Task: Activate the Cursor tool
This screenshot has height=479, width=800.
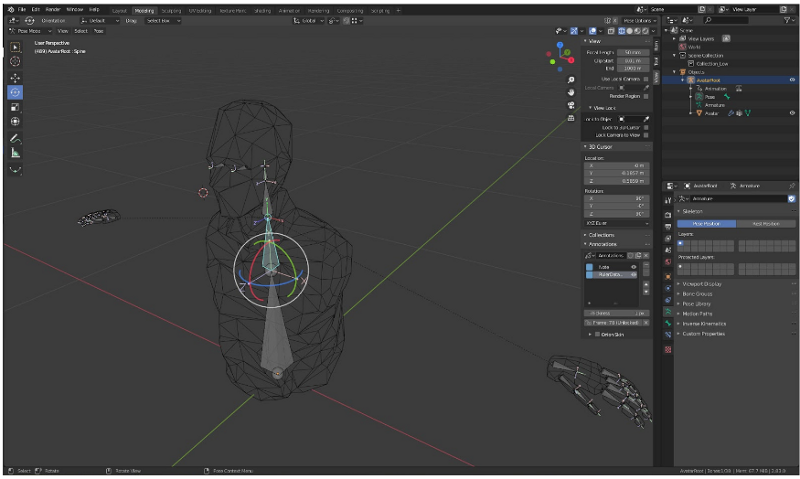Action: pos(15,61)
